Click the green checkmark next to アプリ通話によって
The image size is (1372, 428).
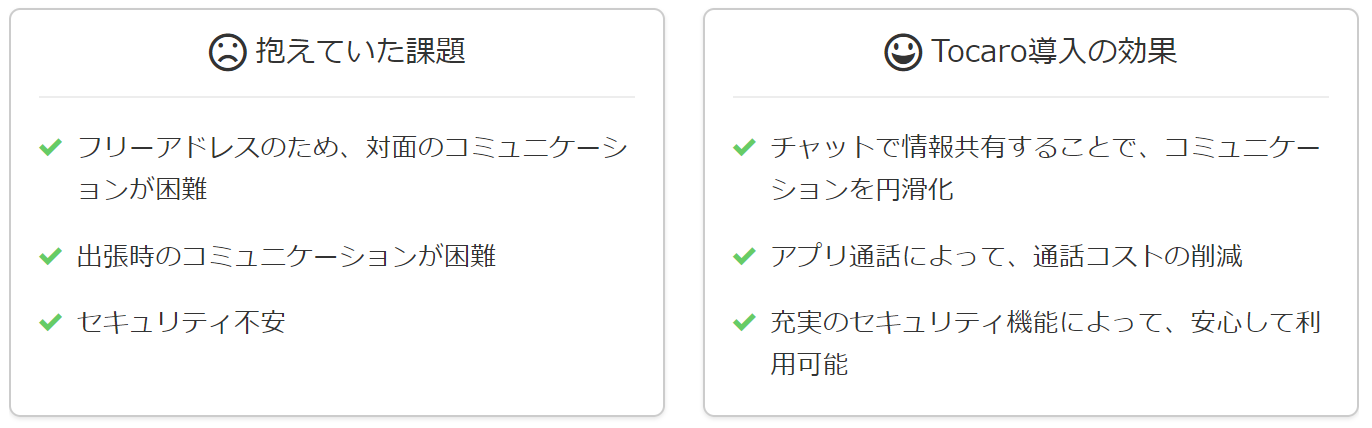tap(744, 257)
